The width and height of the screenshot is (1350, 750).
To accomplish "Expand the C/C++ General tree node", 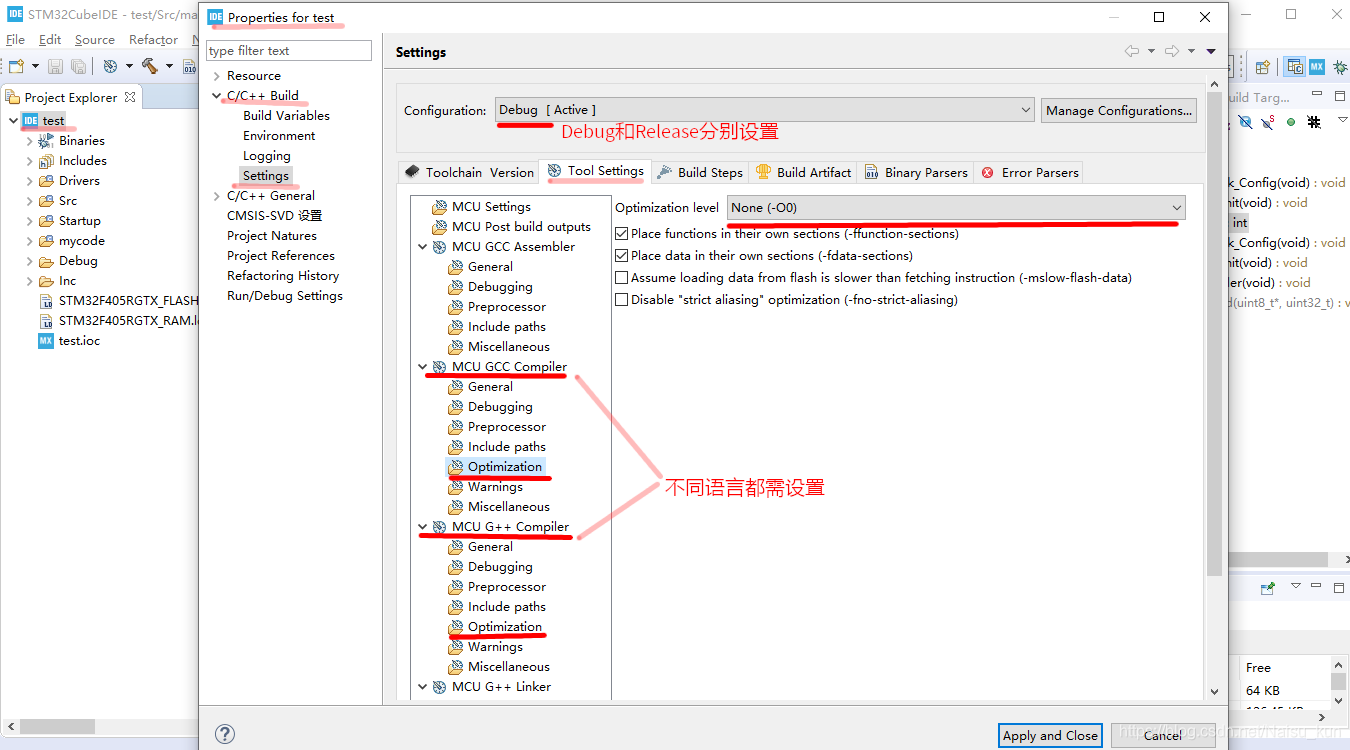I will (x=216, y=196).
